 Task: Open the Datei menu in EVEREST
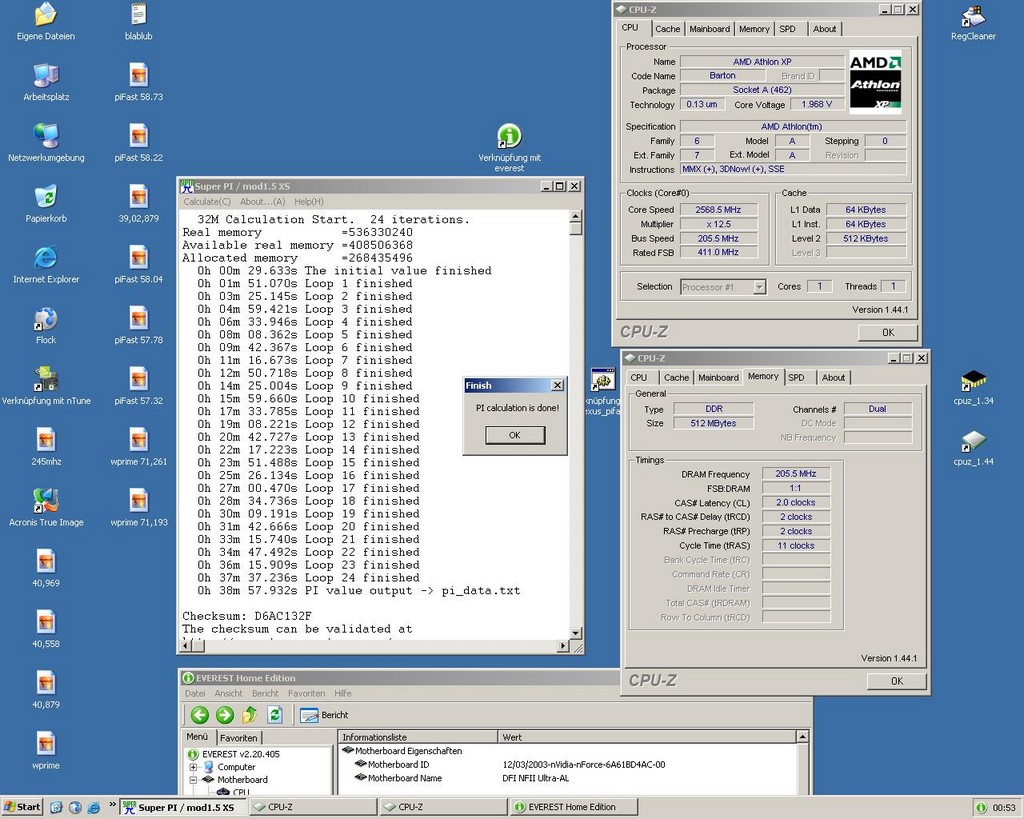tap(195, 694)
